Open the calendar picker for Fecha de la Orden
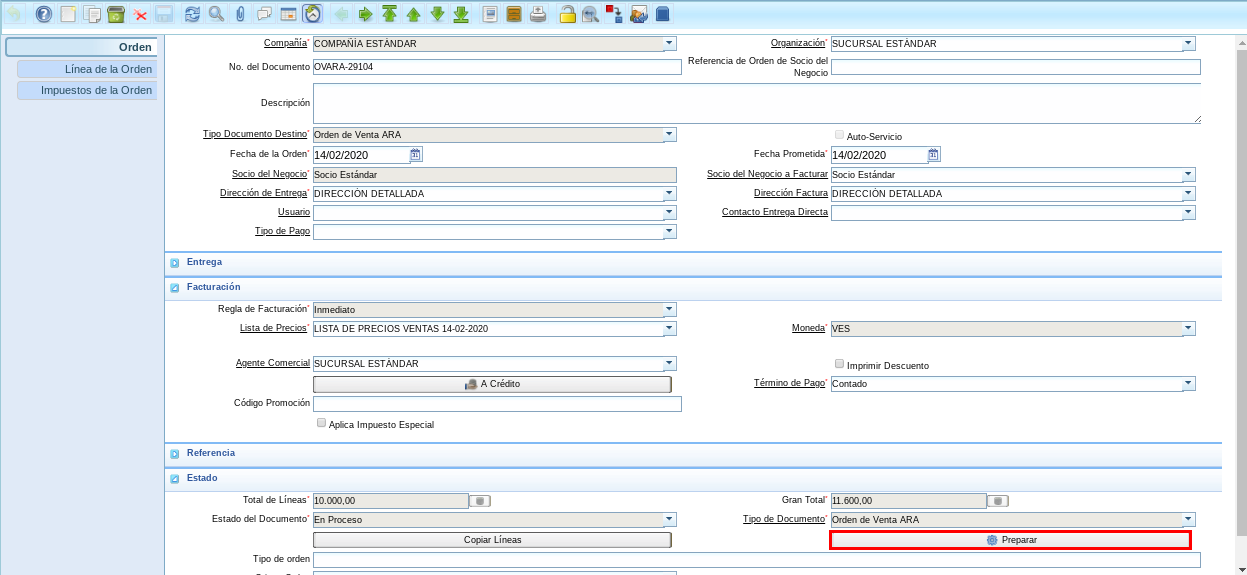The image size is (1247, 575). coord(416,155)
